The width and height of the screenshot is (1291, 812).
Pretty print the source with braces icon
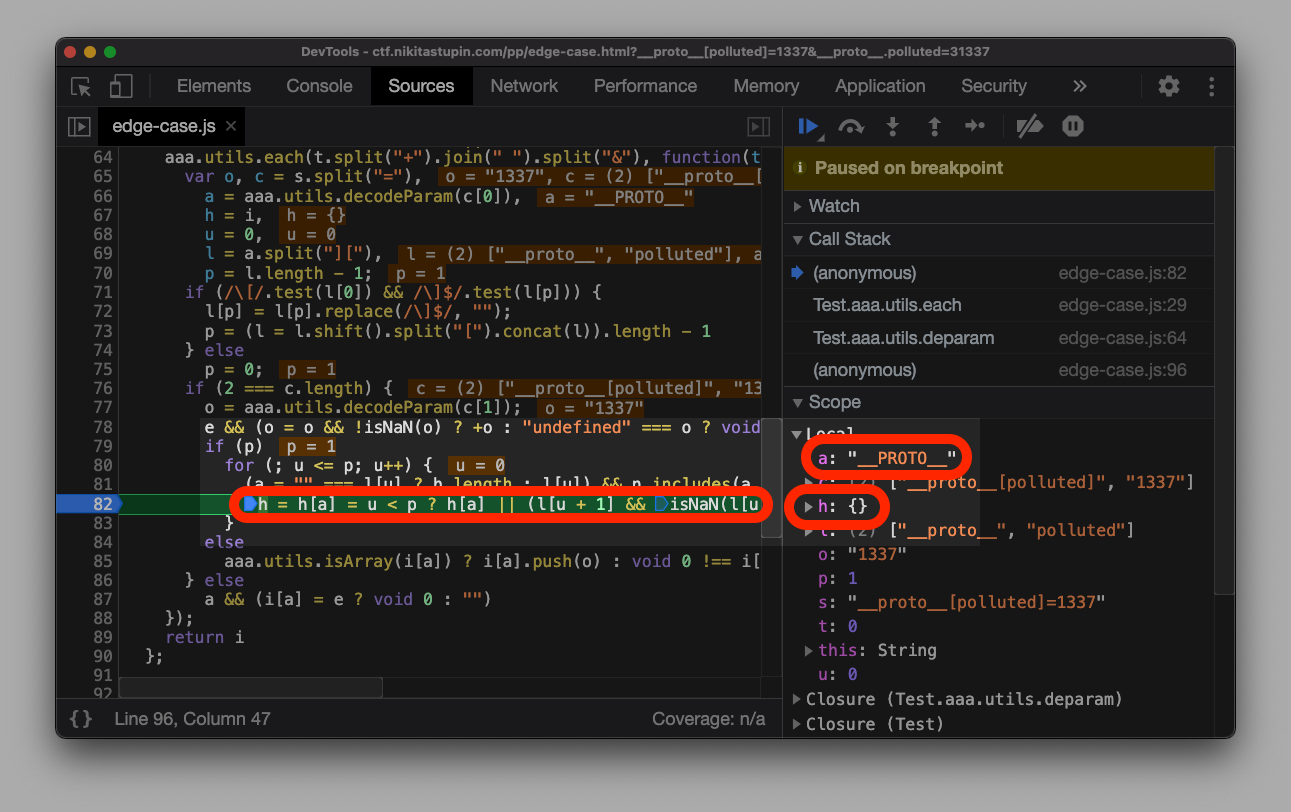pos(81,718)
